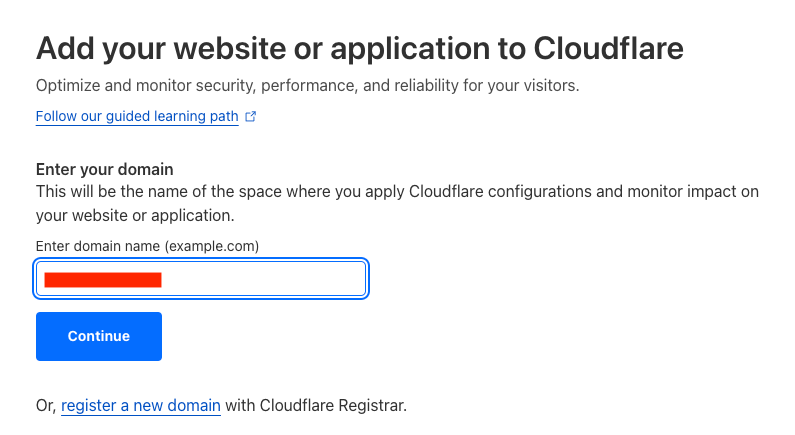Viewport: 795px width, 435px height.
Task: Click the 'your website or application.' description line
Action: tap(135, 215)
